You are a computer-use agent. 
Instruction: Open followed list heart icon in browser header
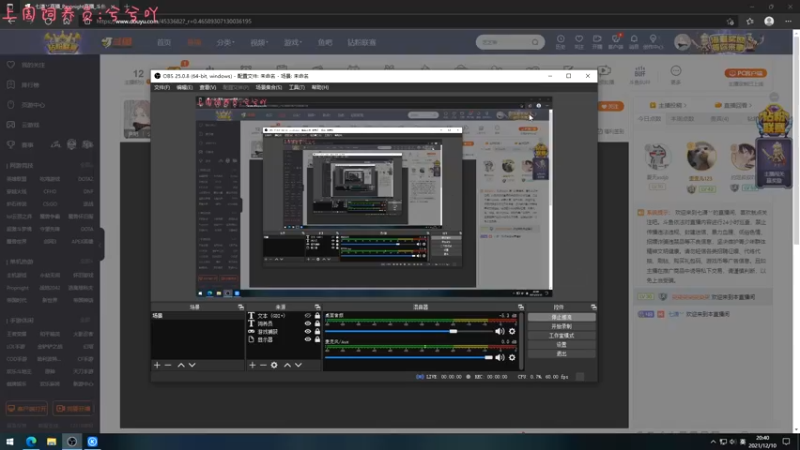click(579, 41)
